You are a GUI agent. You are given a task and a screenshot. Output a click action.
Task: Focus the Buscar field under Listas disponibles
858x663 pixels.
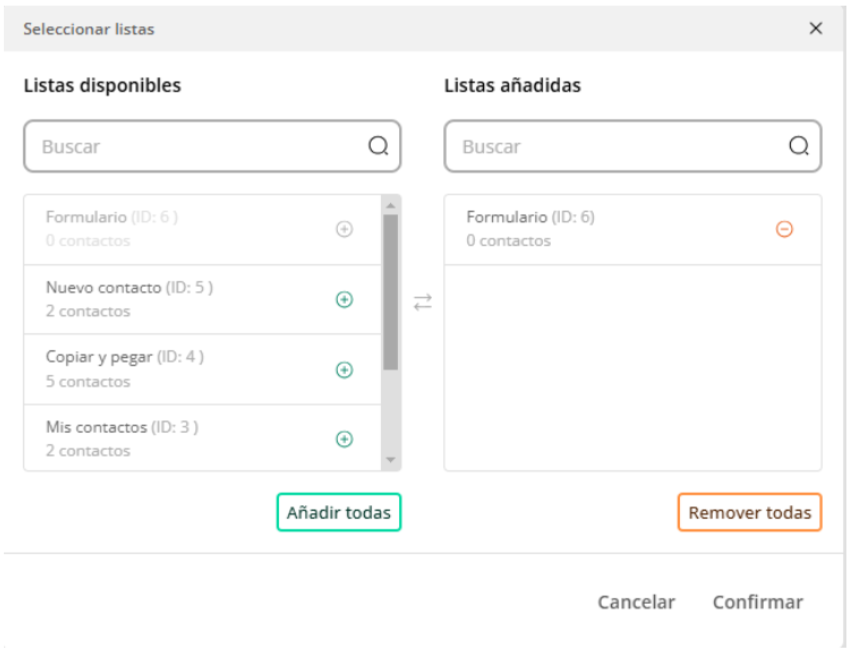pos(212,146)
